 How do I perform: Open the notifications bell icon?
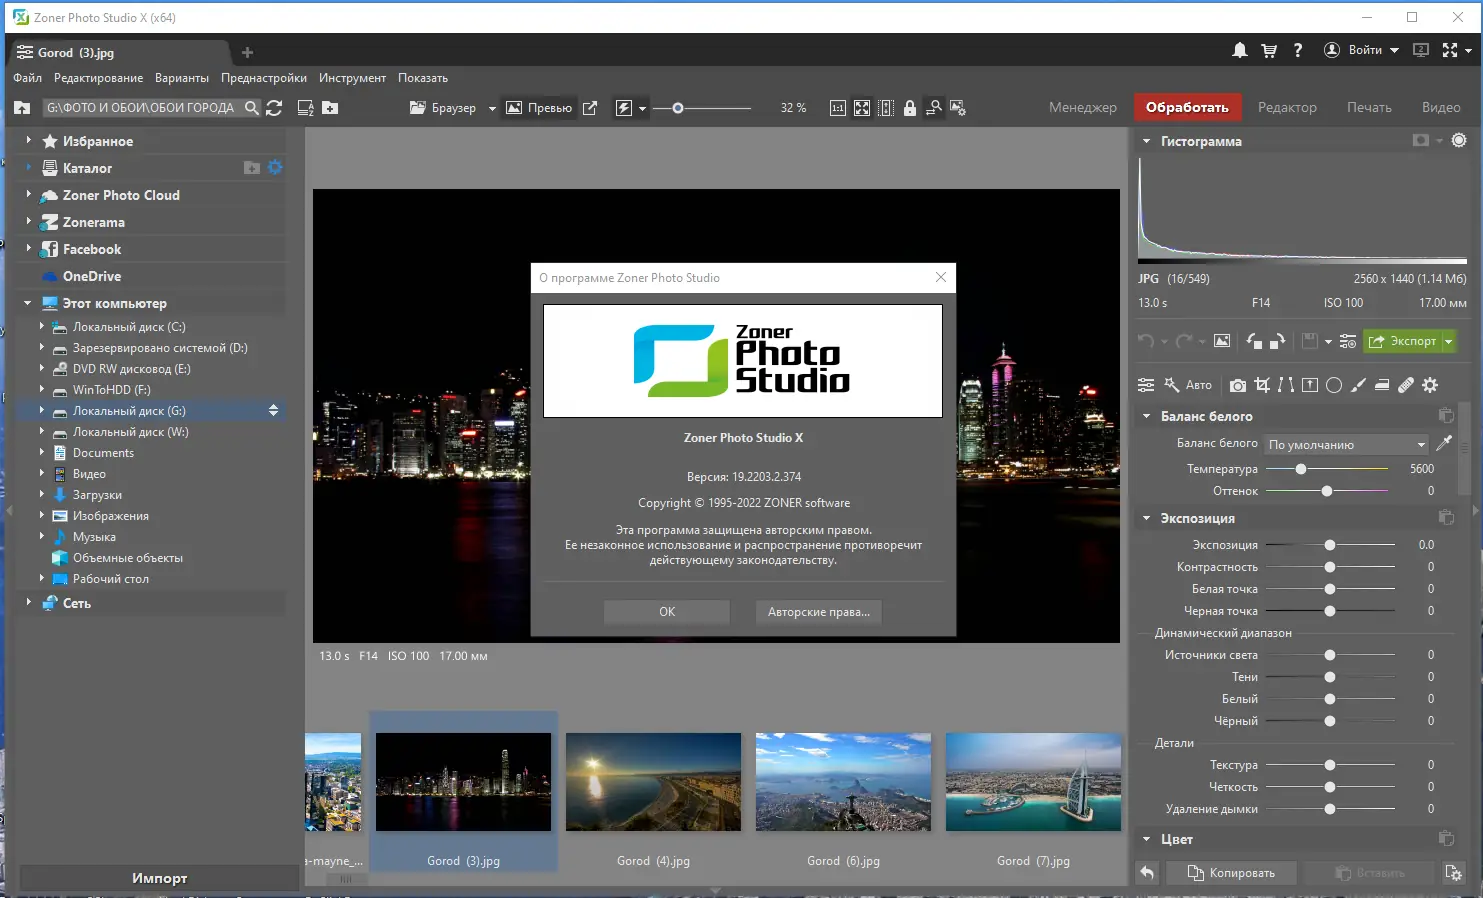(x=1239, y=50)
